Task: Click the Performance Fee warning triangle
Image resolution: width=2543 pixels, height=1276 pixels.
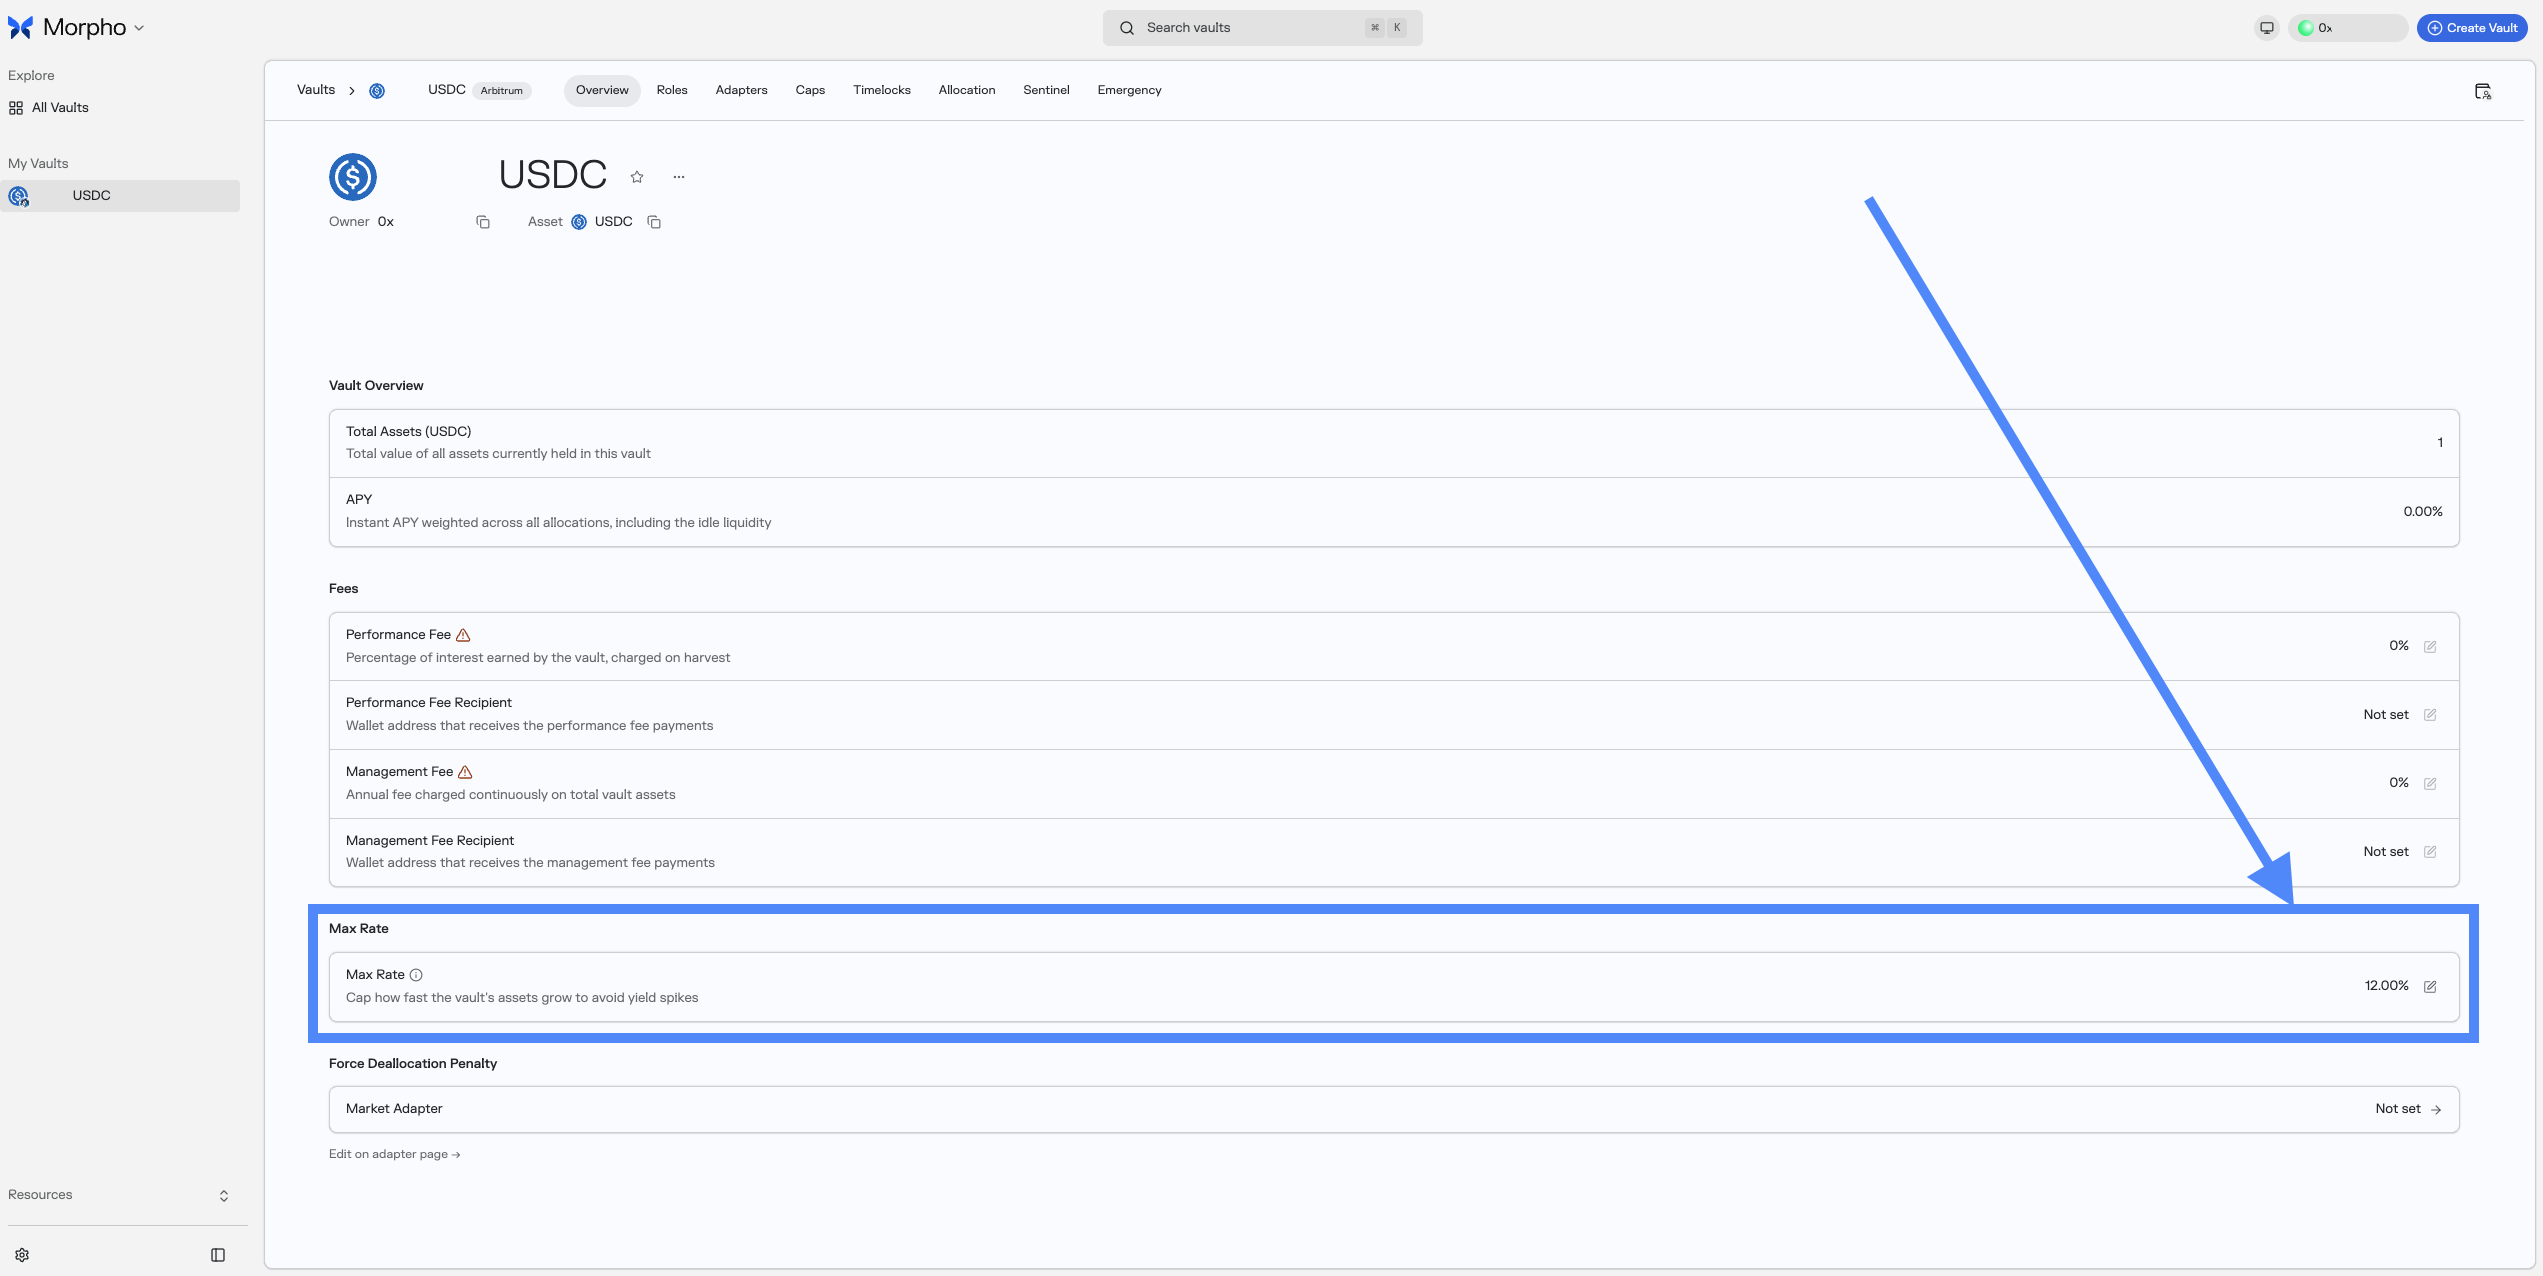Action: [x=463, y=635]
